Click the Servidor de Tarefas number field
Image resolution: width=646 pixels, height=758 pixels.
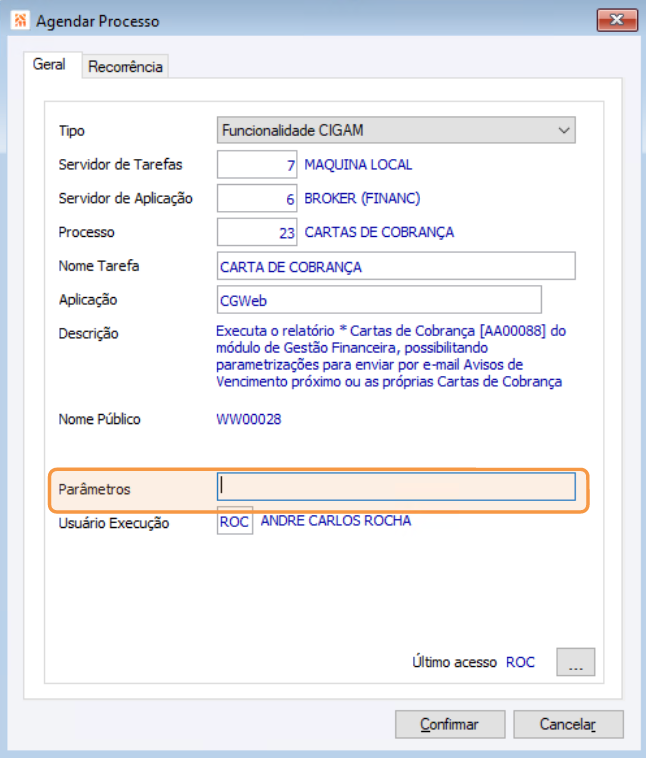pyautogui.click(x=257, y=164)
